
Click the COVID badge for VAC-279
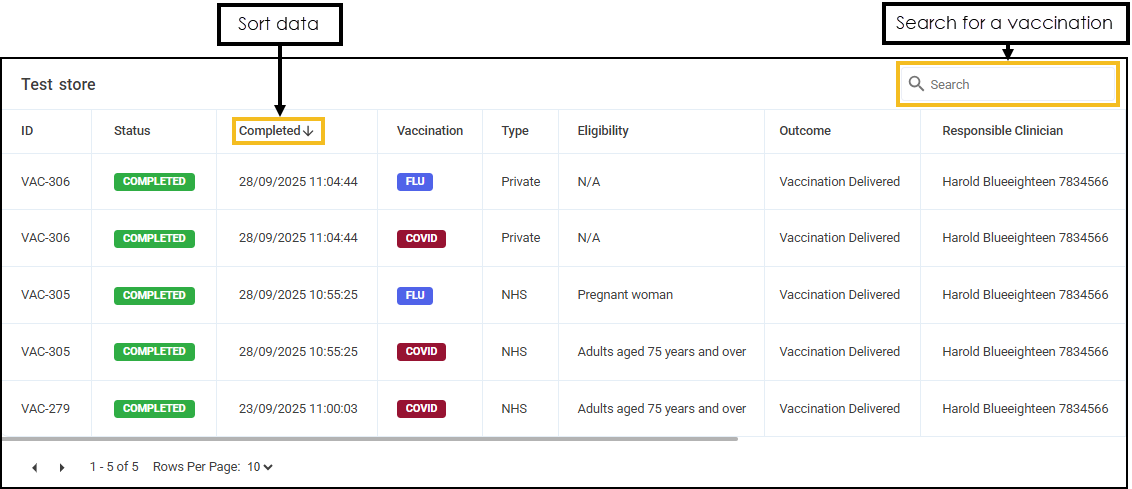421,409
